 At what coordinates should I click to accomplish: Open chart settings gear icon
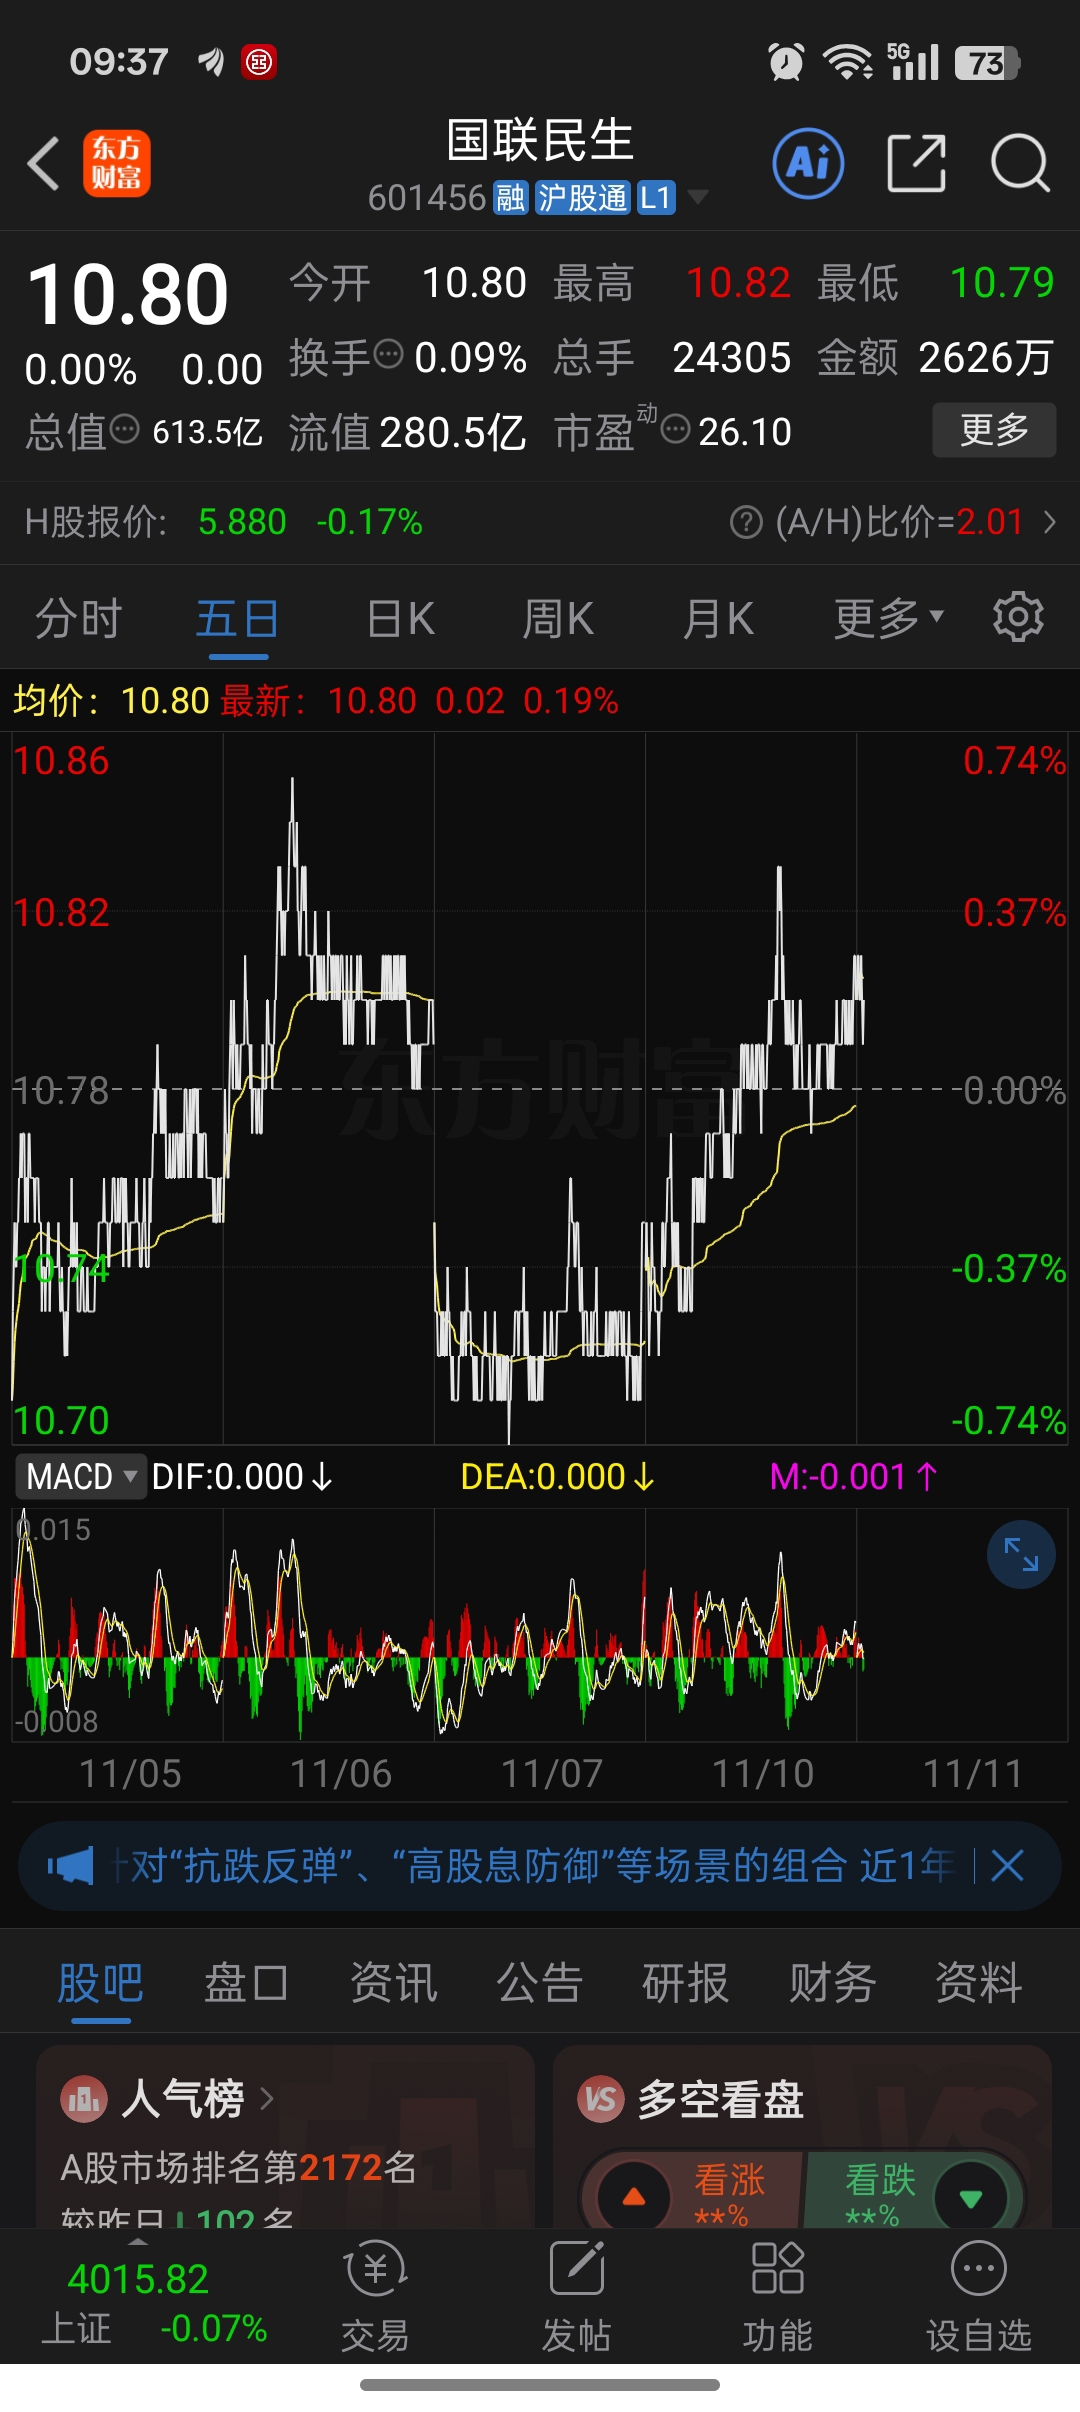[1018, 617]
